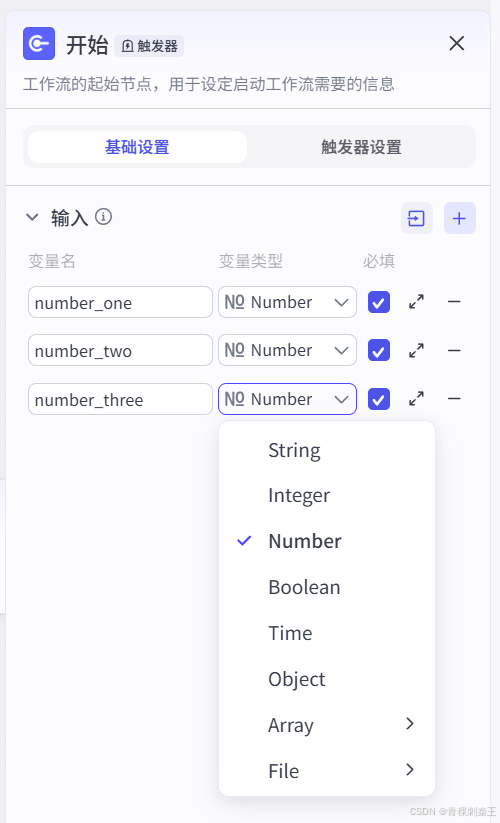Click the 变量类型 column header
The height and width of the screenshot is (823, 500).
click(251, 260)
